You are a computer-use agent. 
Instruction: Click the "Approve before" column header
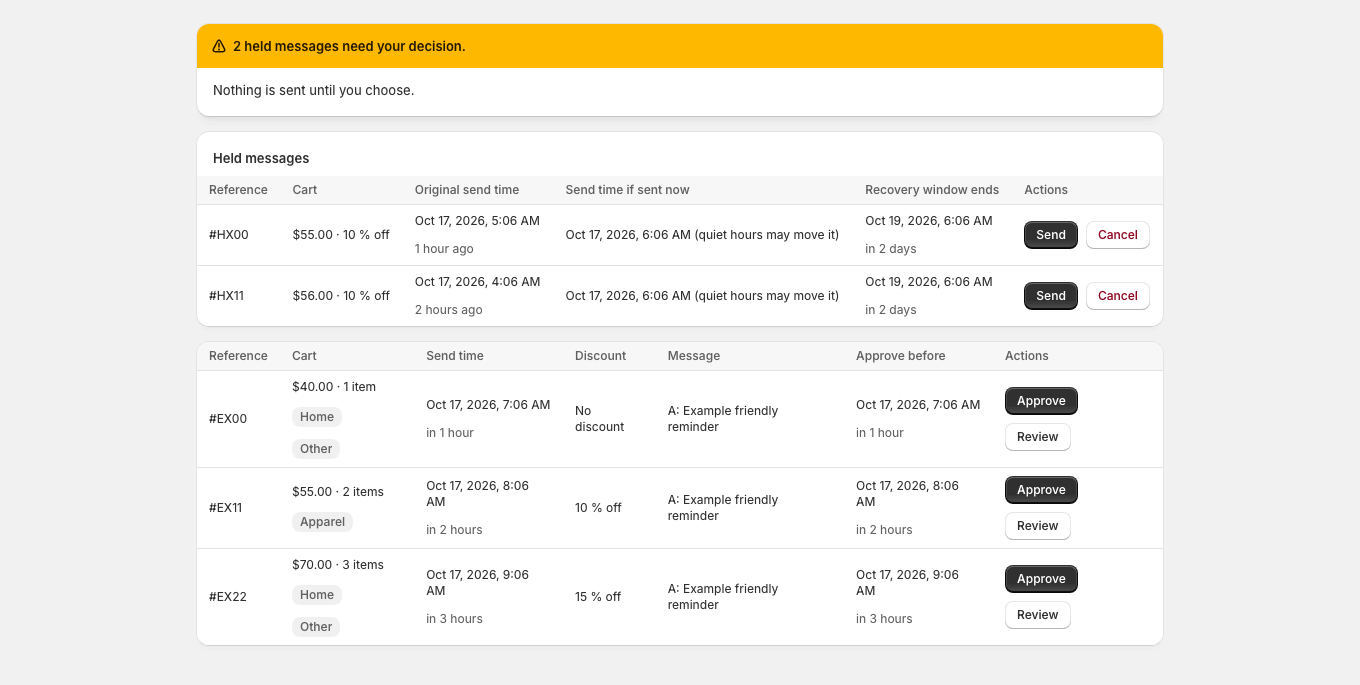click(901, 356)
